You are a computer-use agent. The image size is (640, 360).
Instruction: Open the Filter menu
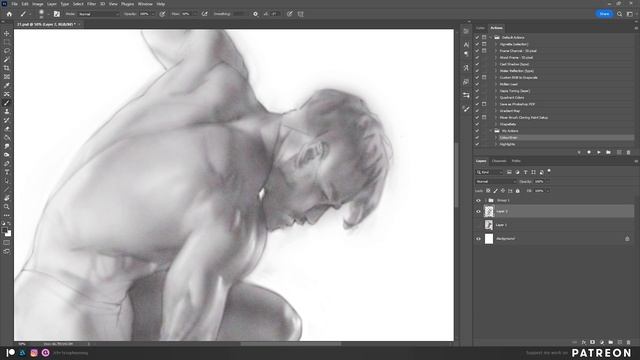pos(91,4)
